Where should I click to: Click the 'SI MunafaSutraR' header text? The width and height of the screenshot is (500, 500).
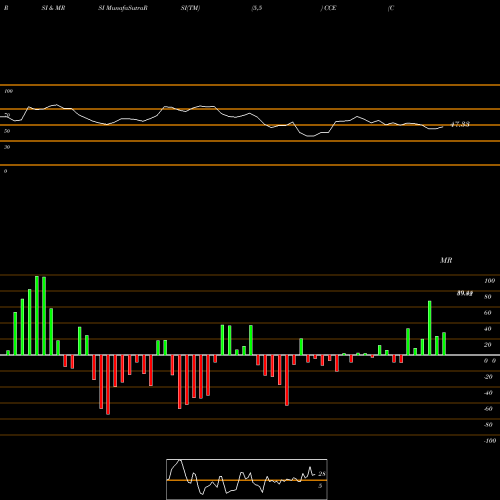(x=123, y=8)
